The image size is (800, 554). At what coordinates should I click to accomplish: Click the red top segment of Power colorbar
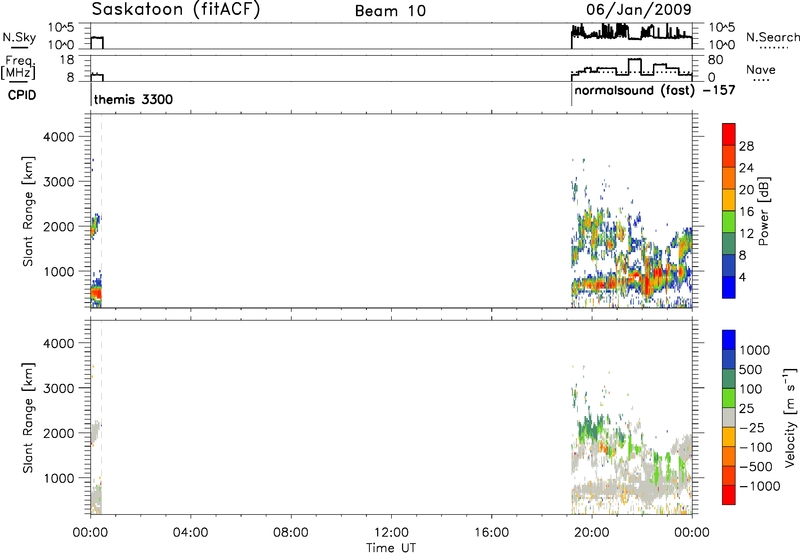pyautogui.click(x=729, y=134)
